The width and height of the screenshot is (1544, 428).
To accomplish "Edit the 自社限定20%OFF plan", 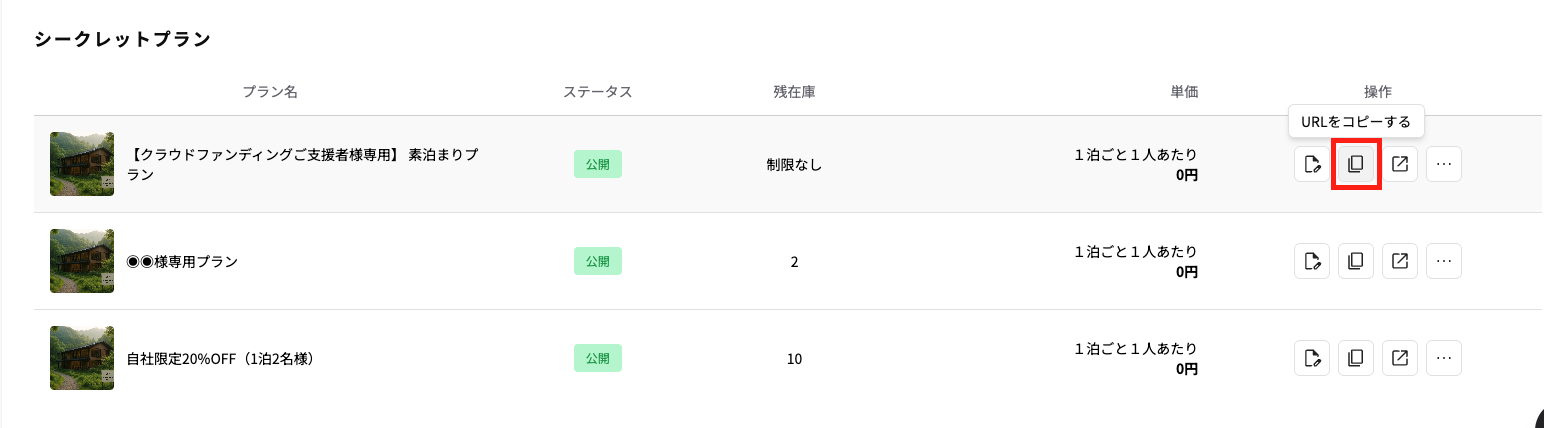I will [1312, 358].
